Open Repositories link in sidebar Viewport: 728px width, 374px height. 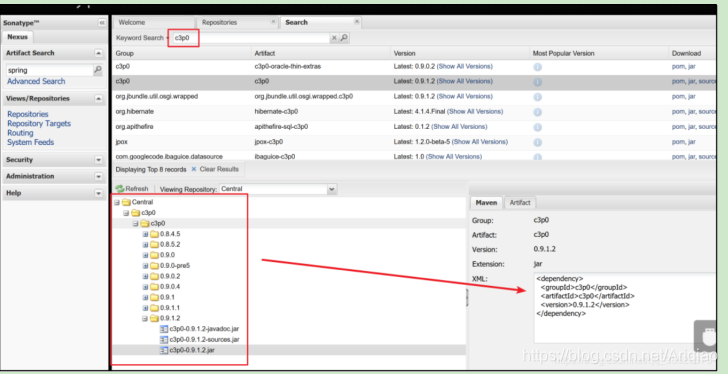coord(28,114)
